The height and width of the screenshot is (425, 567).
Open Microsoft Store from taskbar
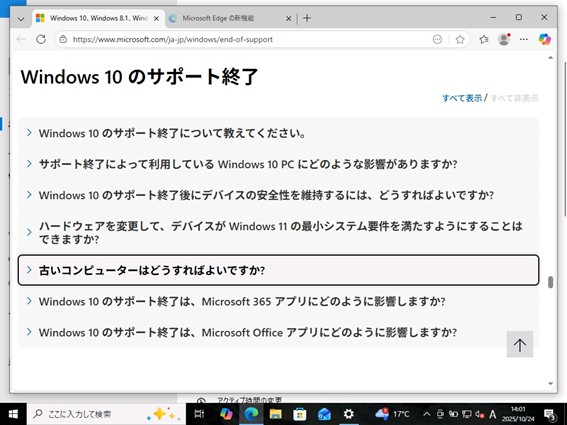pyautogui.click(x=299, y=414)
